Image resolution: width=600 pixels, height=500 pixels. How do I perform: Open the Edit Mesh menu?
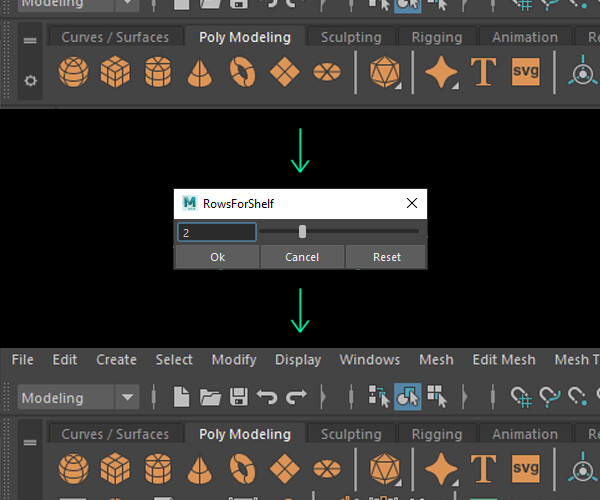click(504, 360)
